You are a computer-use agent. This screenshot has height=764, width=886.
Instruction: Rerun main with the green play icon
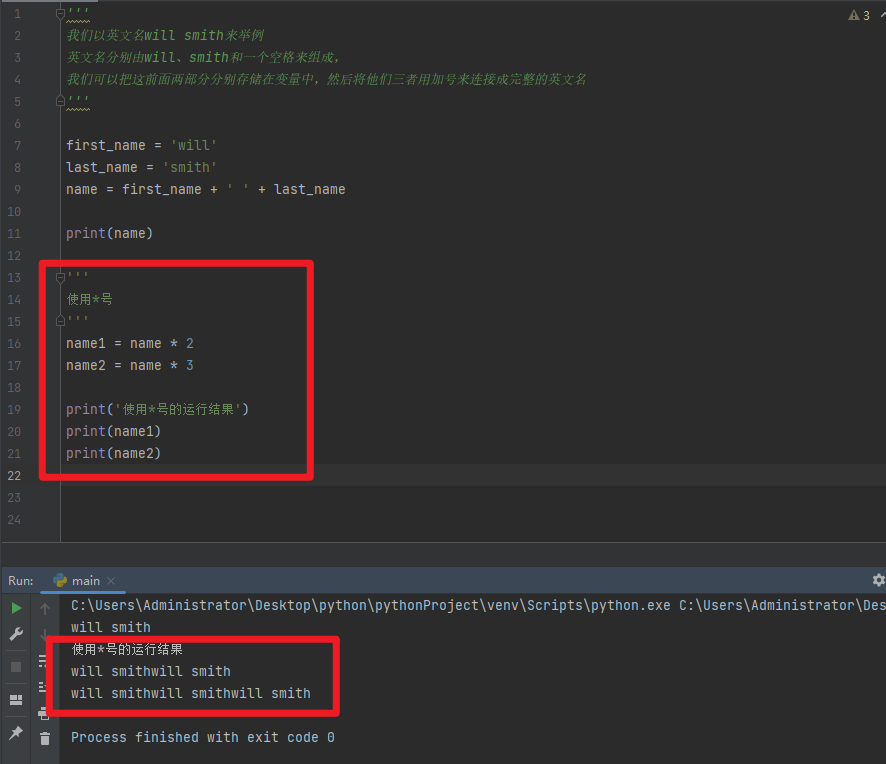[x=16, y=608]
